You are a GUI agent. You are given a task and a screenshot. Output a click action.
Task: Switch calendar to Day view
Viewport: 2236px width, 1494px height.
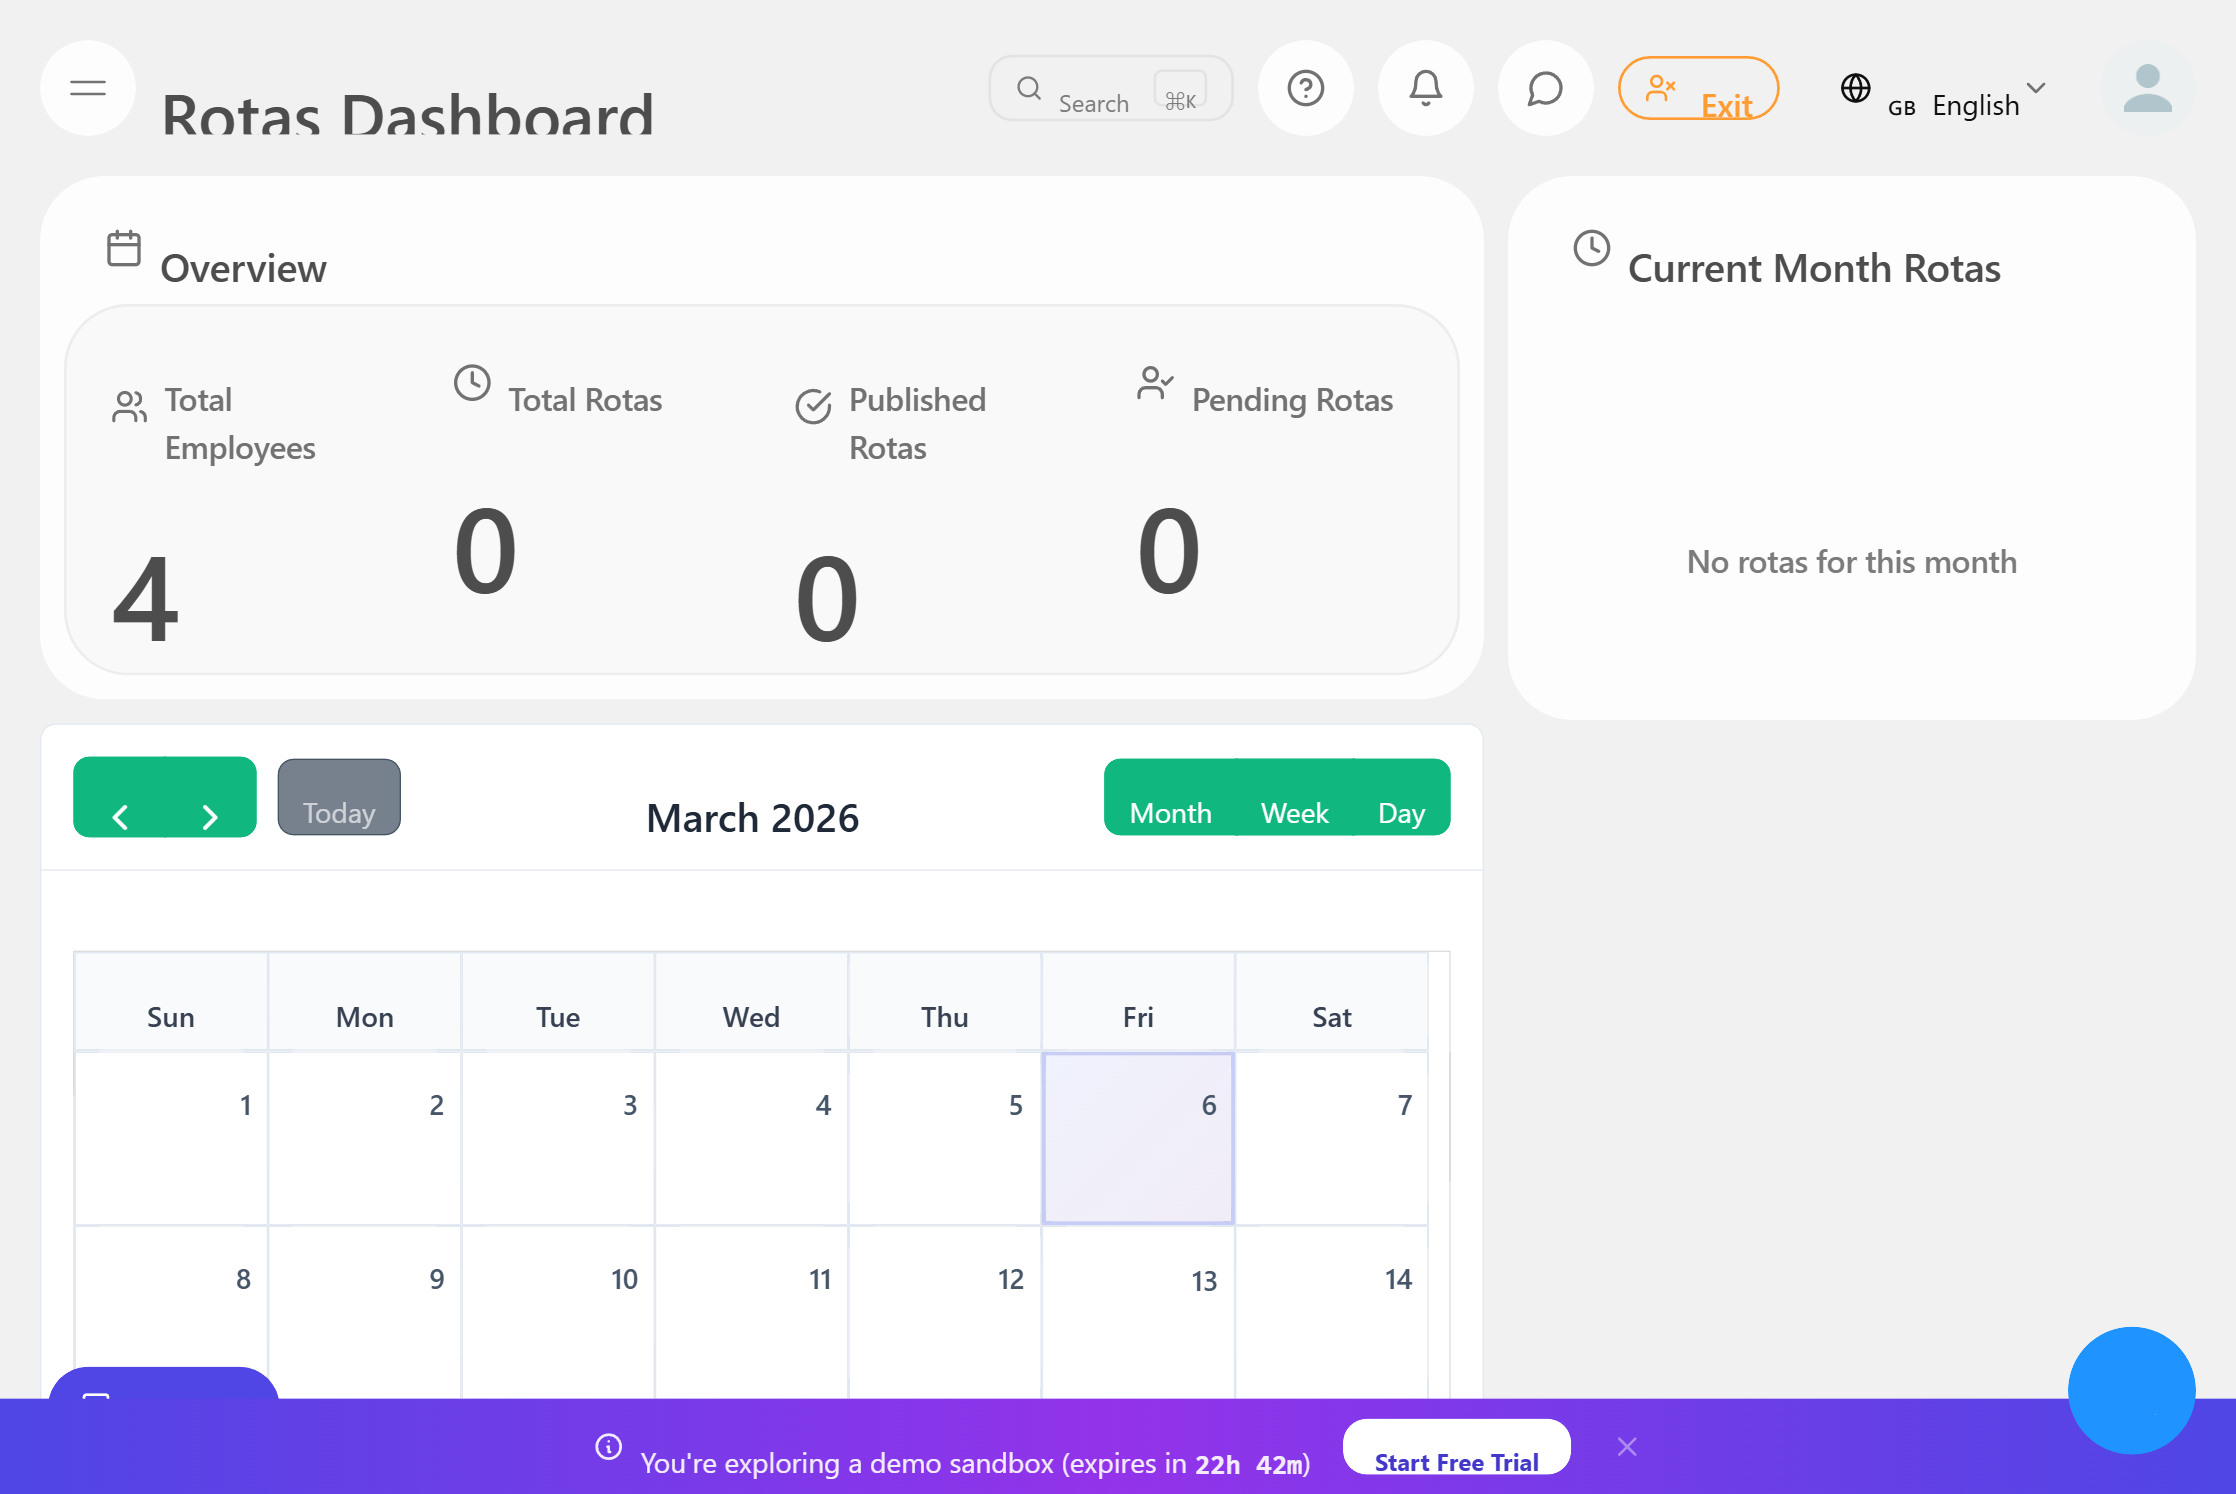1402,812
